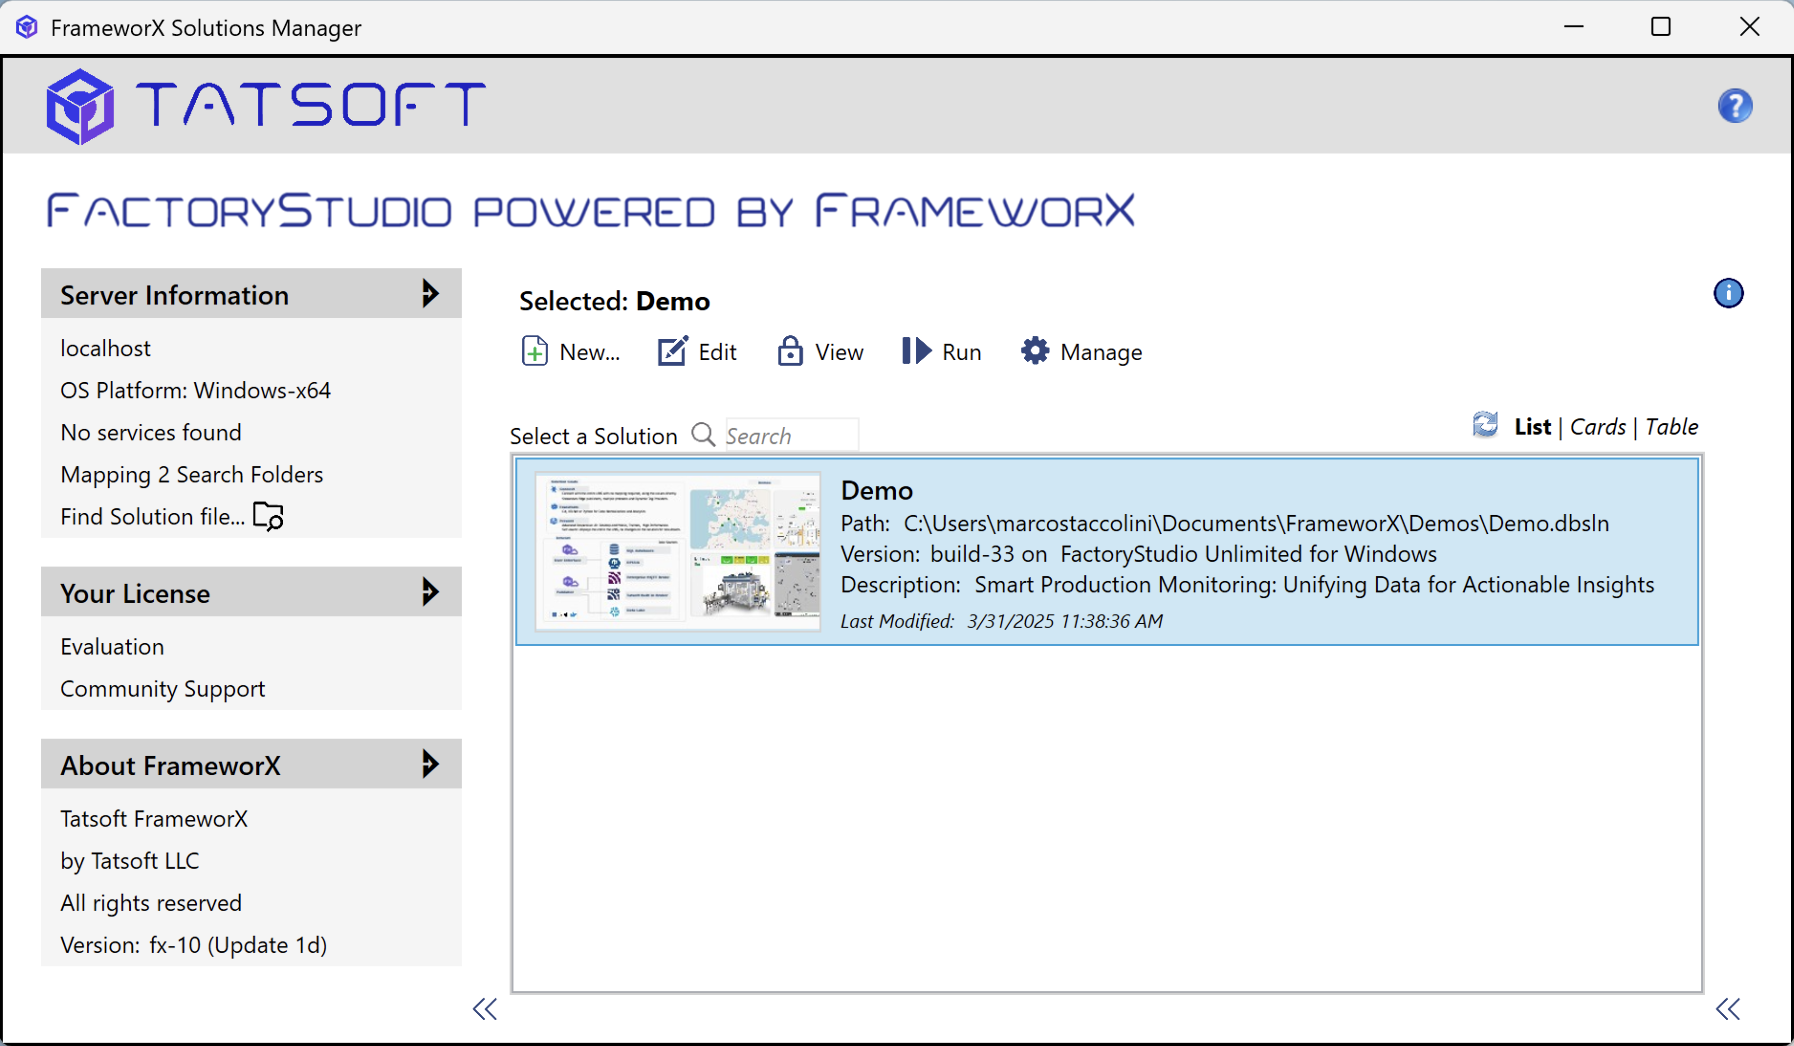The height and width of the screenshot is (1046, 1794).
Task: Click the New... button label
Action: tap(590, 352)
